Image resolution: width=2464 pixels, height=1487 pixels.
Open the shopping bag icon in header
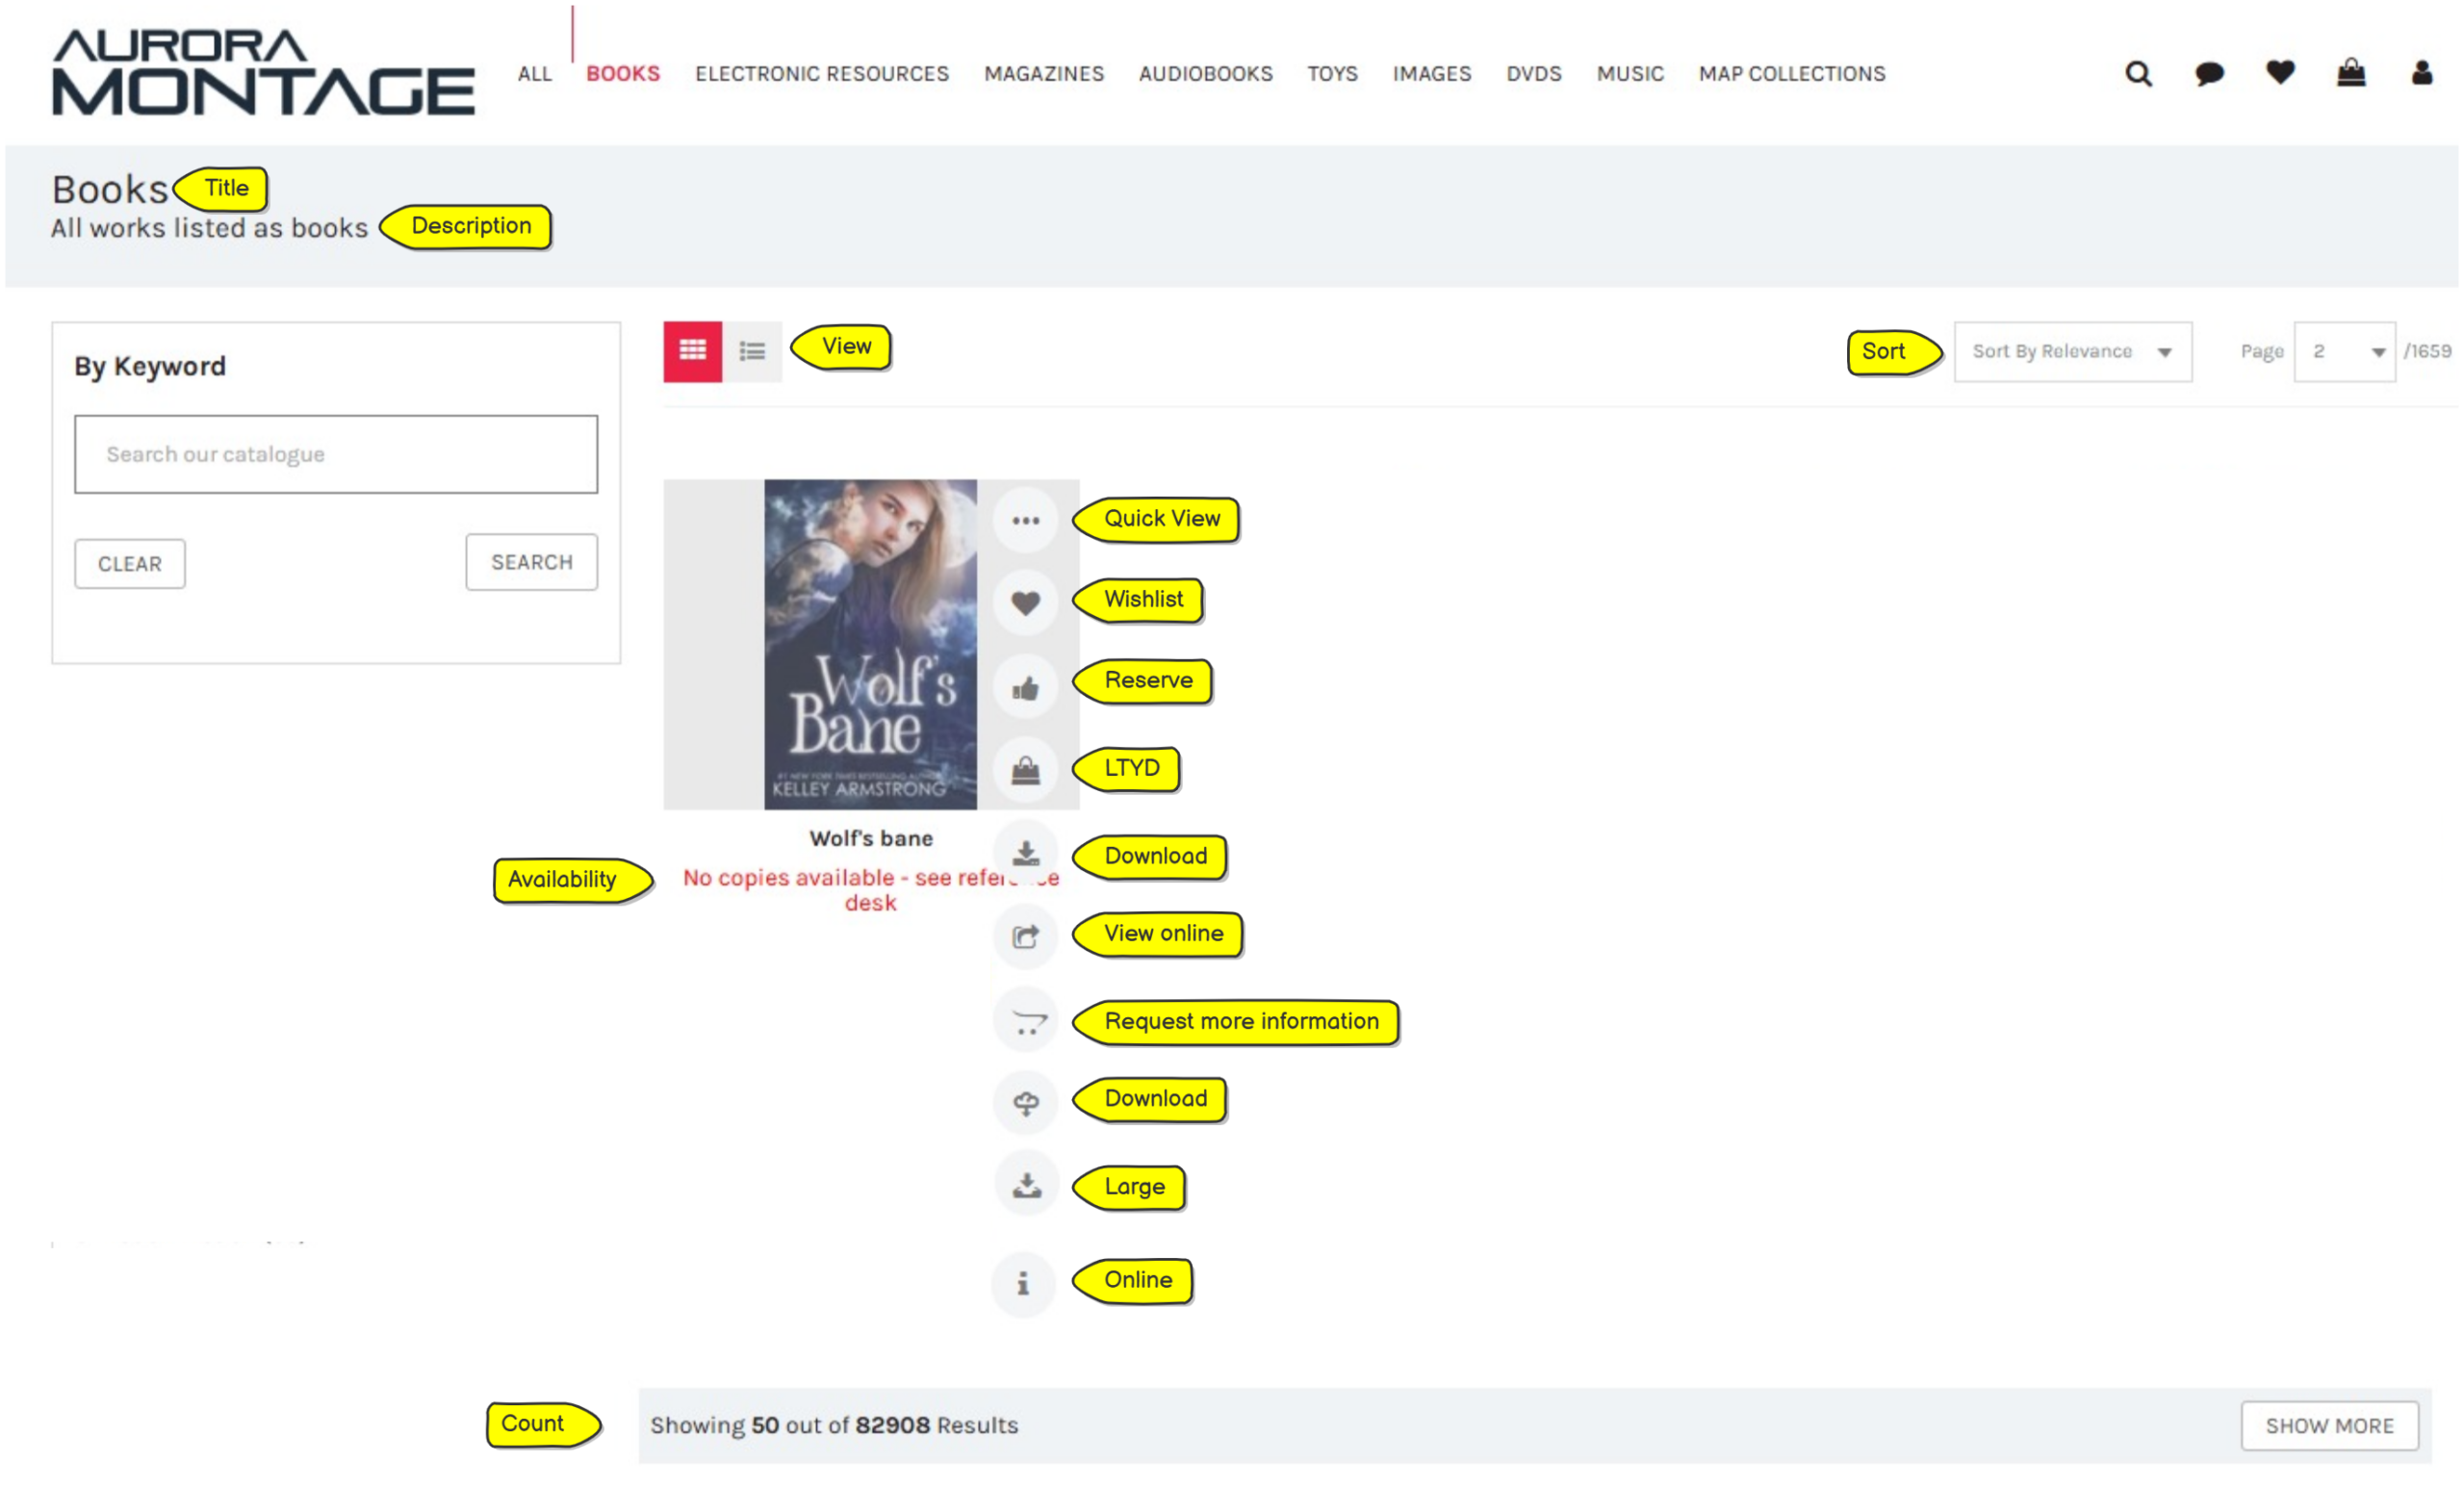point(2351,72)
